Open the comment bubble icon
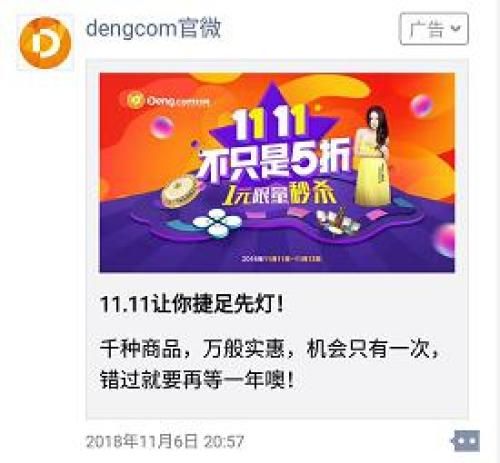 click(x=466, y=441)
